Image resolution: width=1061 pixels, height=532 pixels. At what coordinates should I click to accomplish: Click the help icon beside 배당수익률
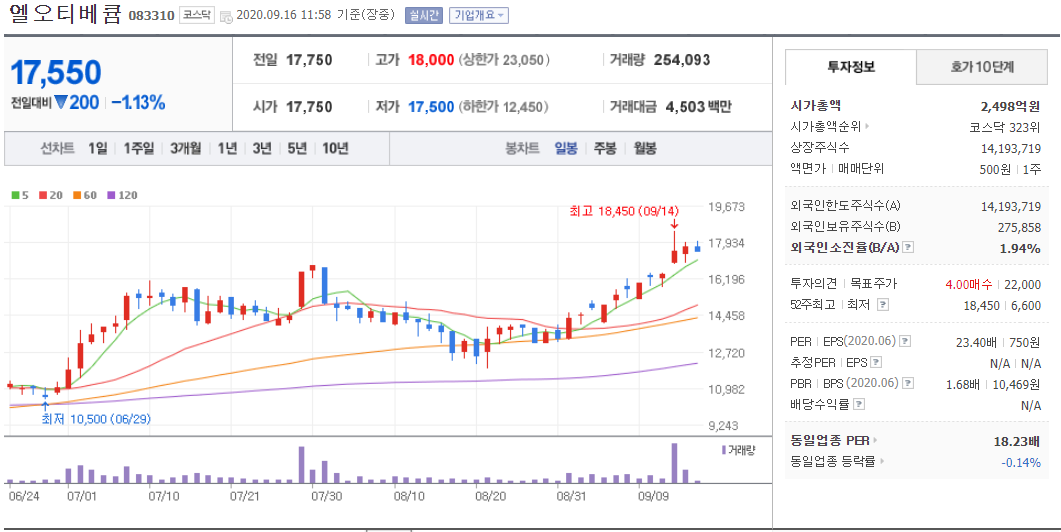pos(859,405)
